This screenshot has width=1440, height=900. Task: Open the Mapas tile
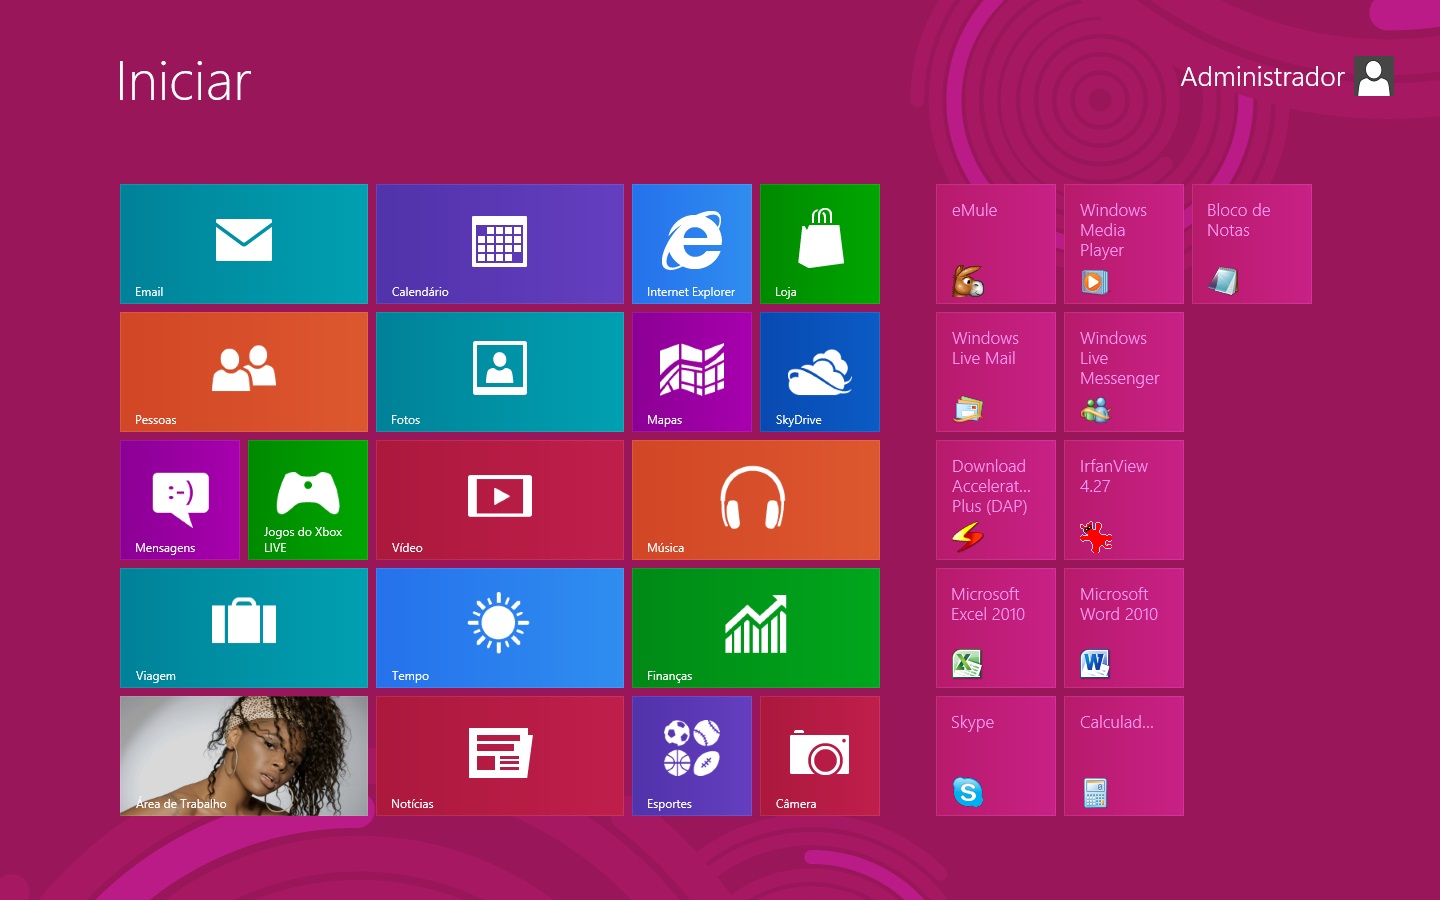(691, 371)
